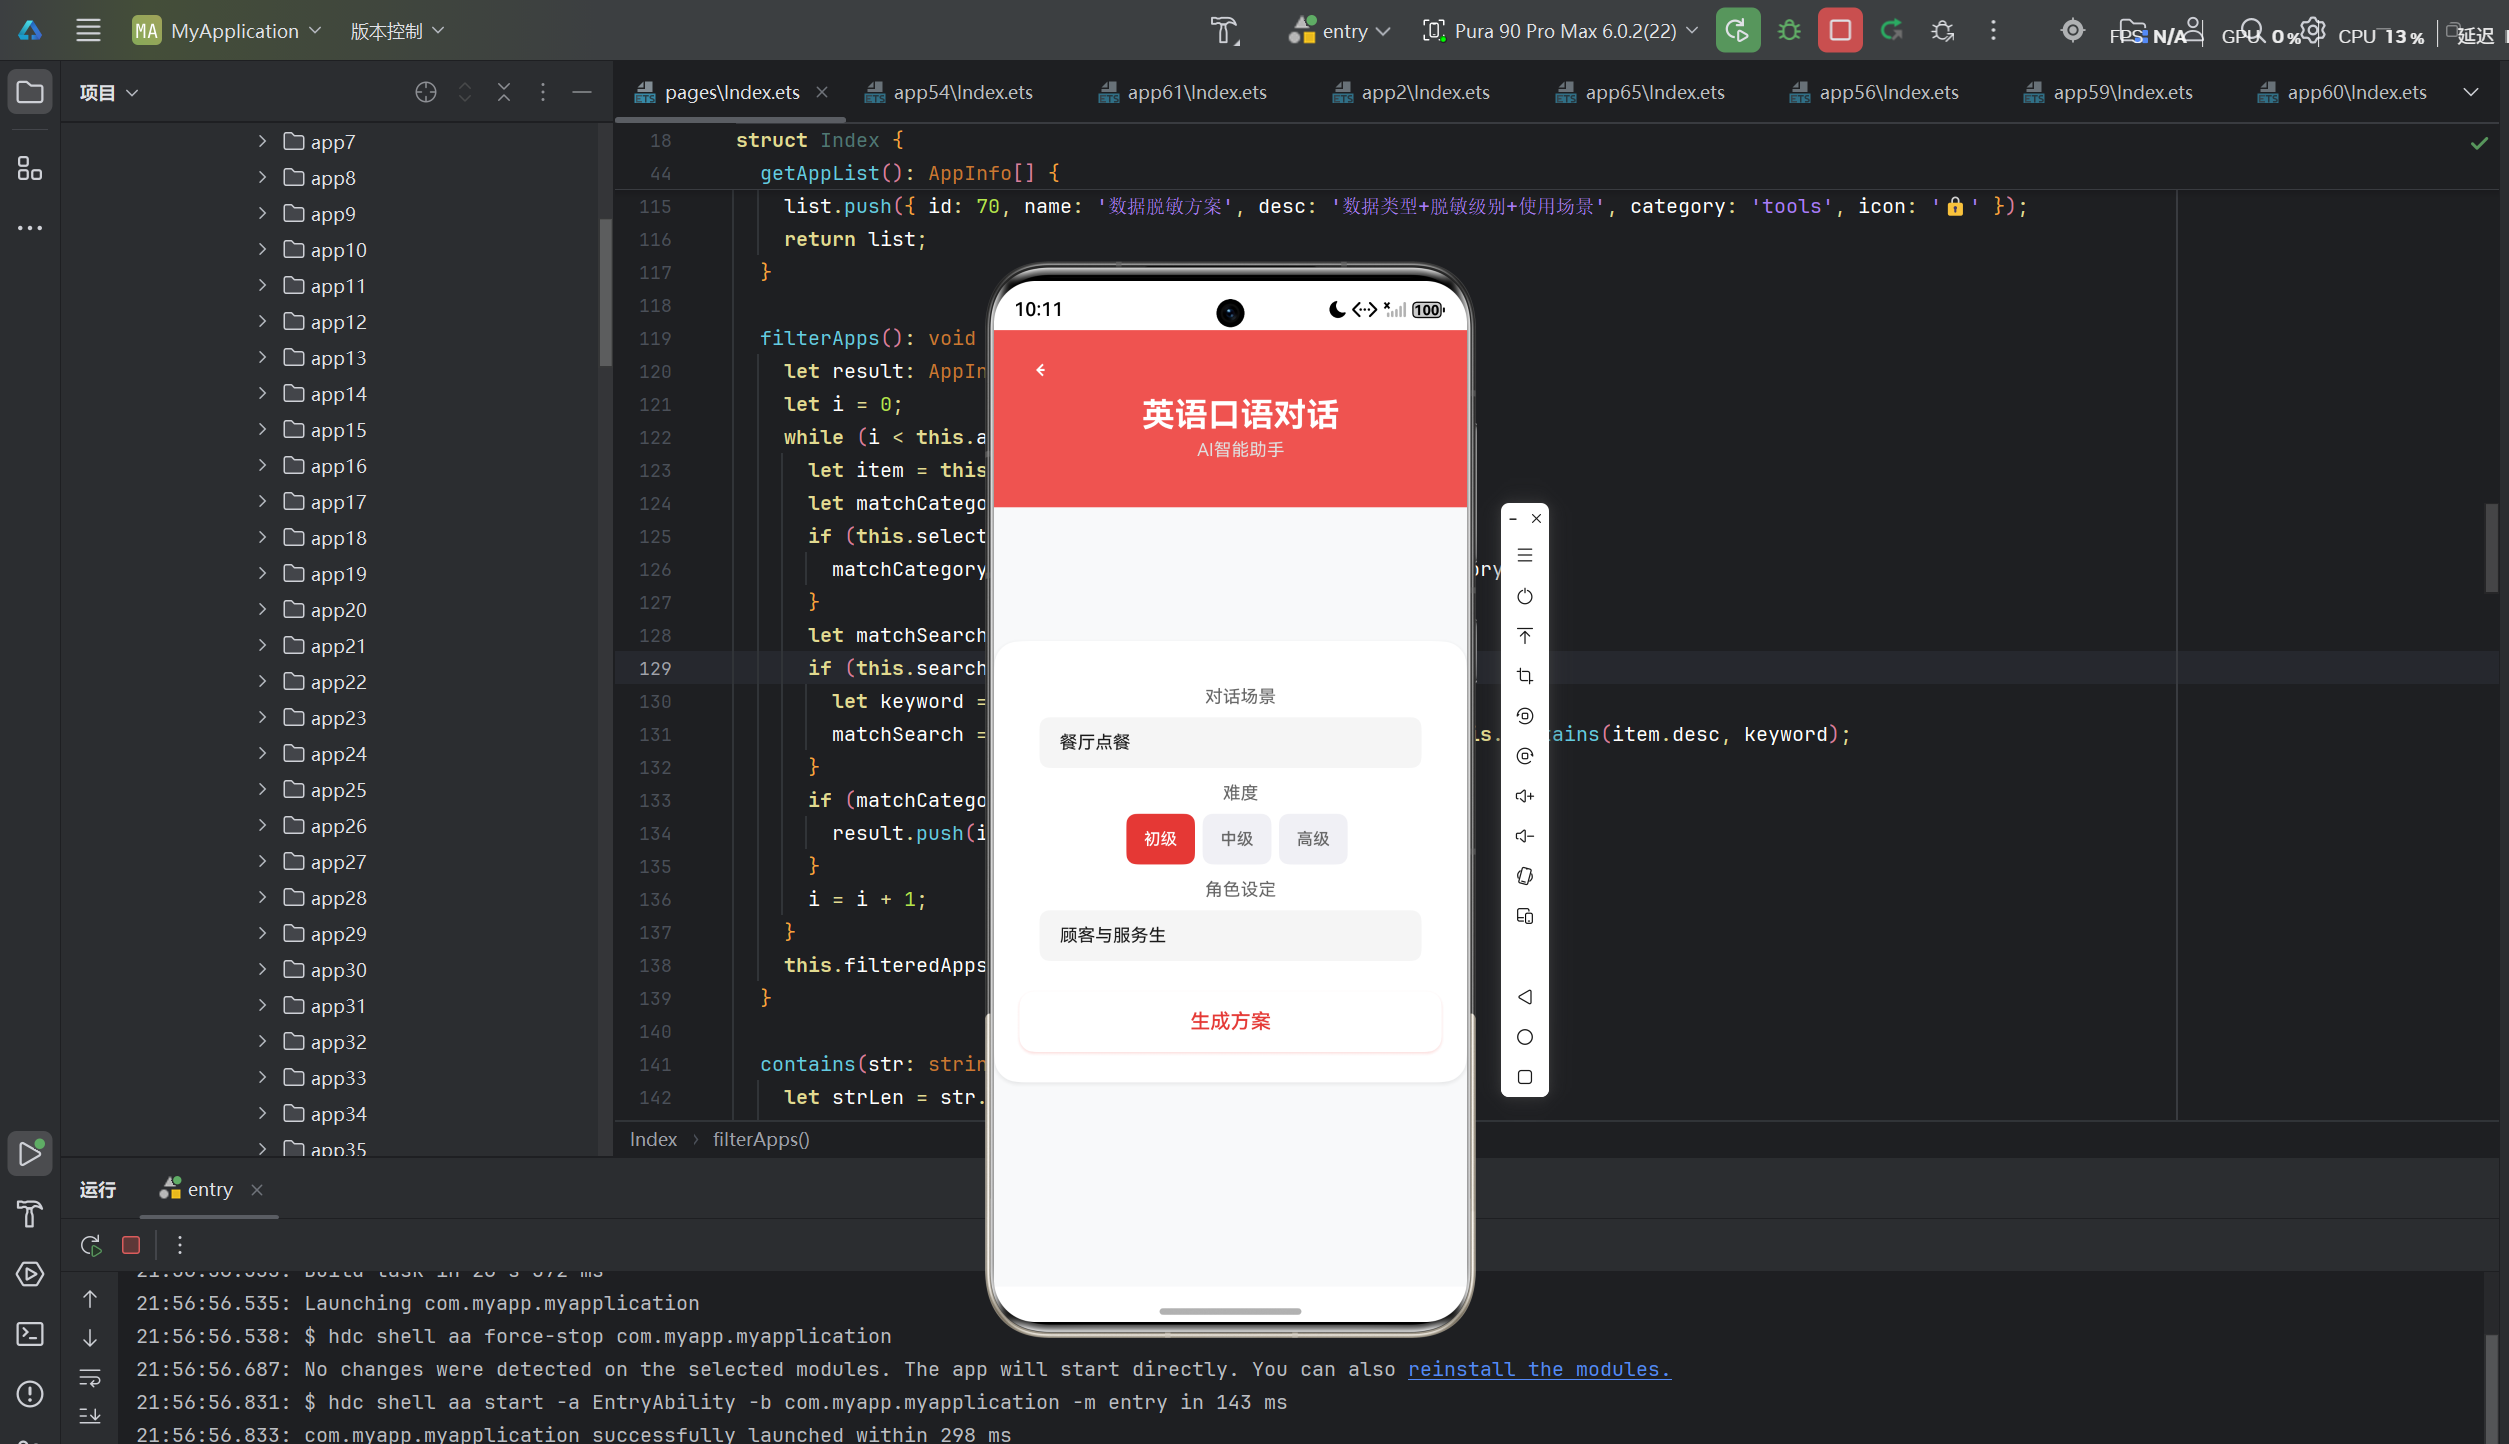Expand the app7 folder
2509x1444 pixels.
click(x=262, y=142)
